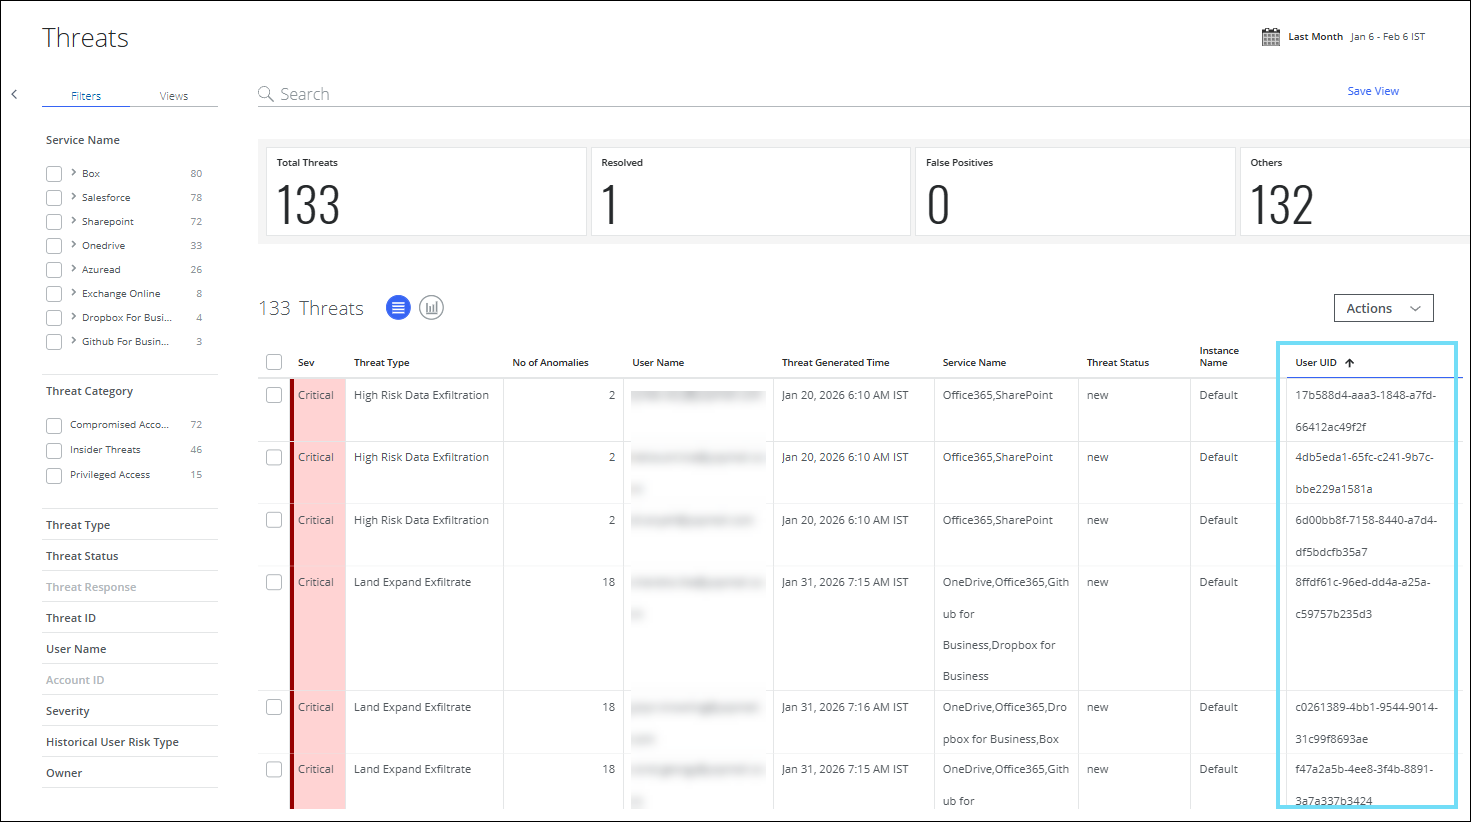Collapse the left filter panel arrow

point(14,95)
